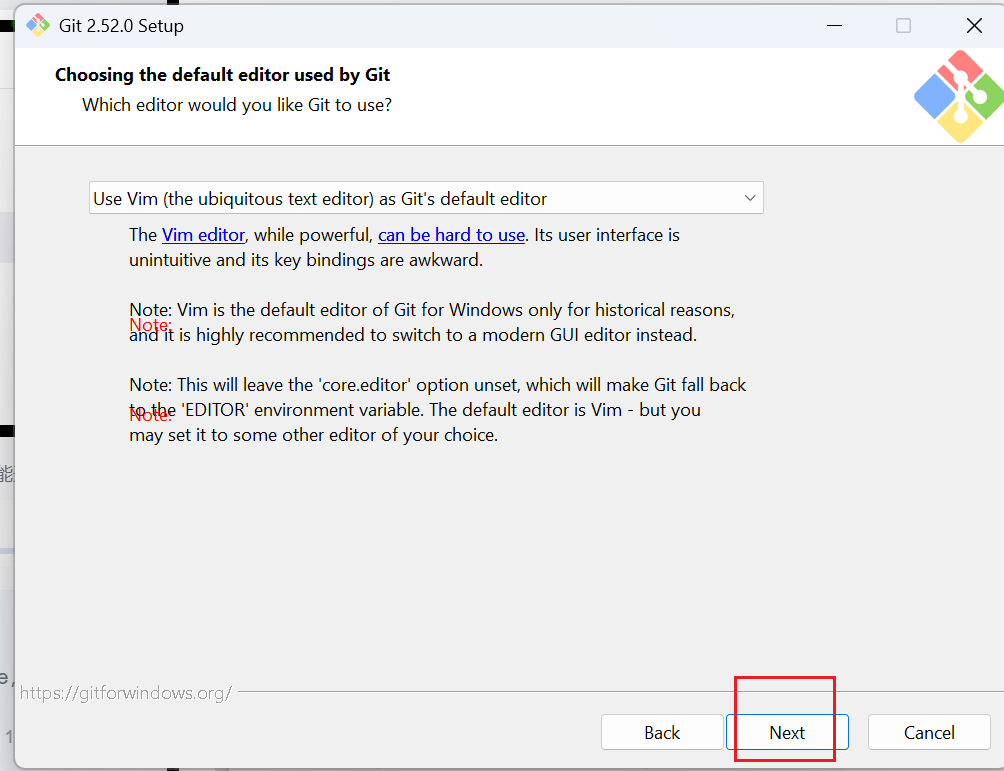1004x771 pixels.
Task: Click the Back button
Action: [x=662, y=732]
